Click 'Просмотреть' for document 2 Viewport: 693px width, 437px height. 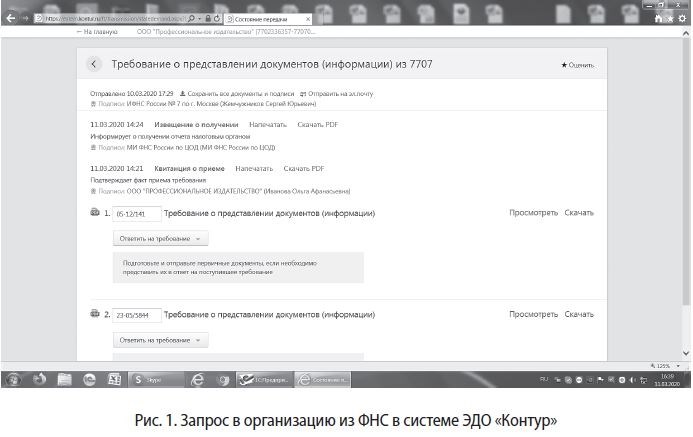coord(533,314)
